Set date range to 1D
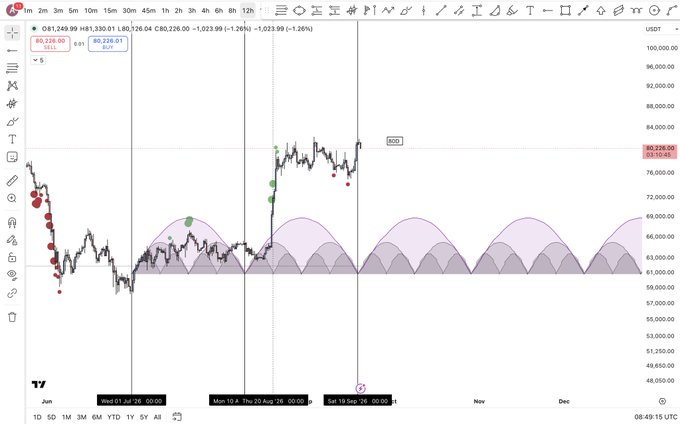This screenshot has width=680, height=424. click(x=37, y=417)
